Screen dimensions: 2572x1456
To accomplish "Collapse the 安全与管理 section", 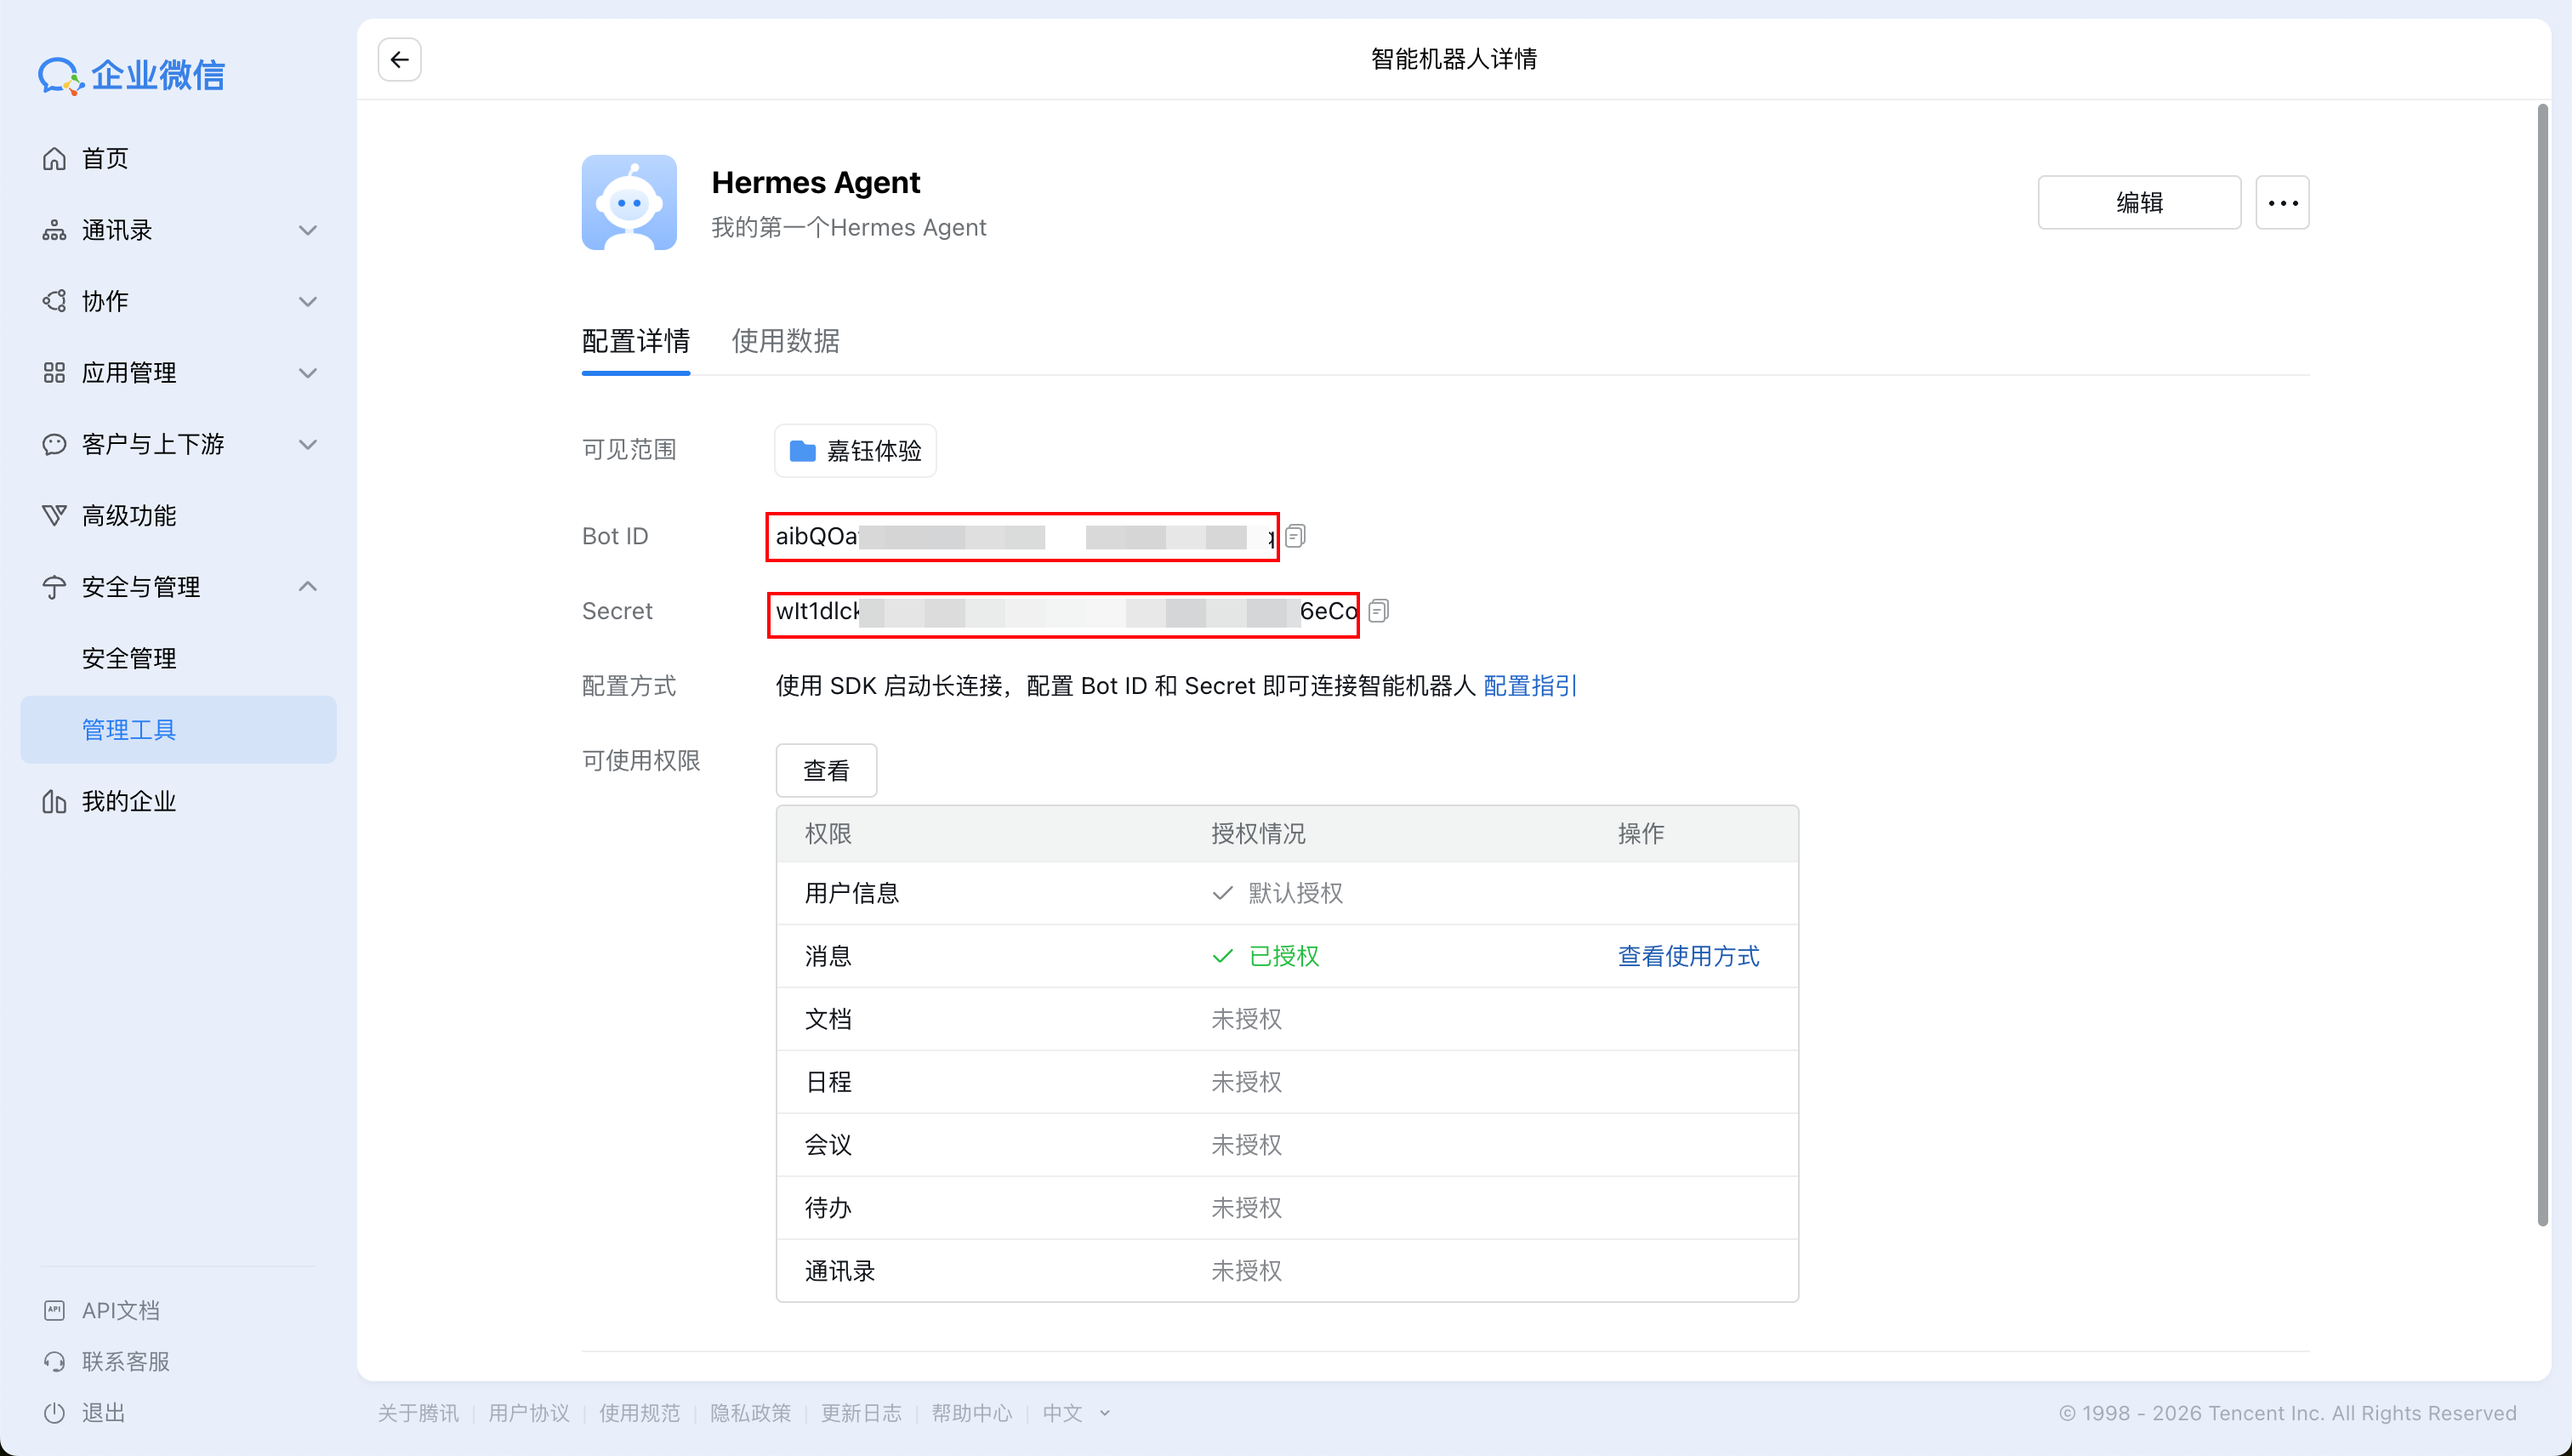I will click(x=307, y=586).
